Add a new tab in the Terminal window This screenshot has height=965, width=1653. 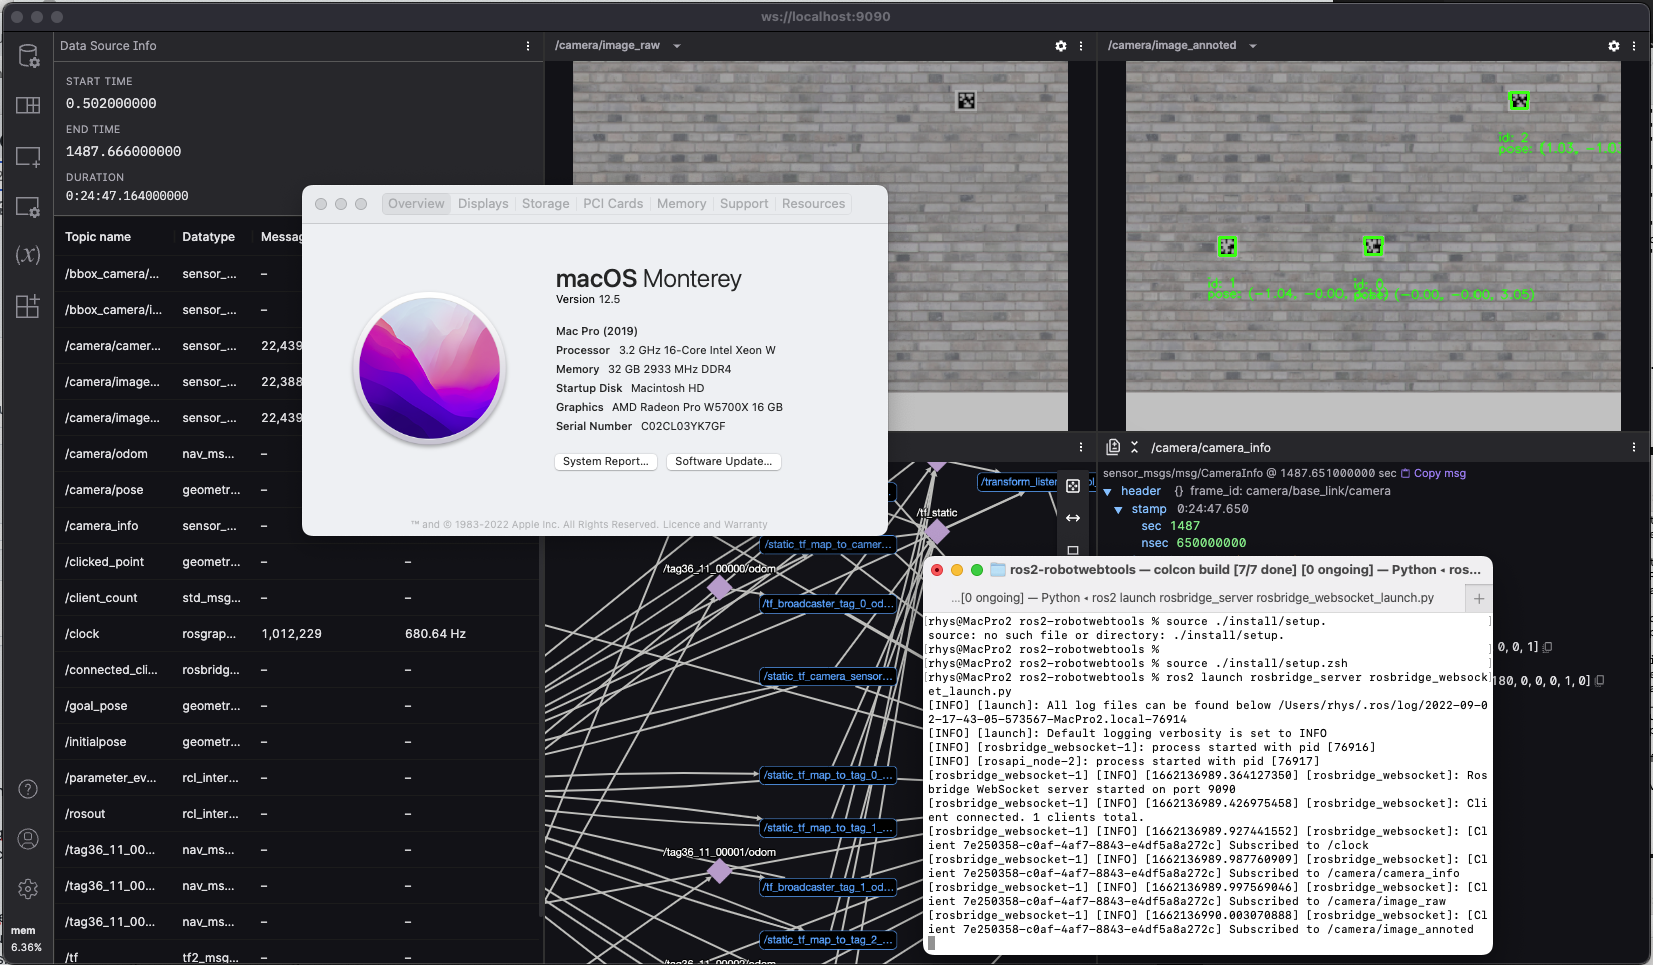pyautogui.click(x=1479, y=598)
